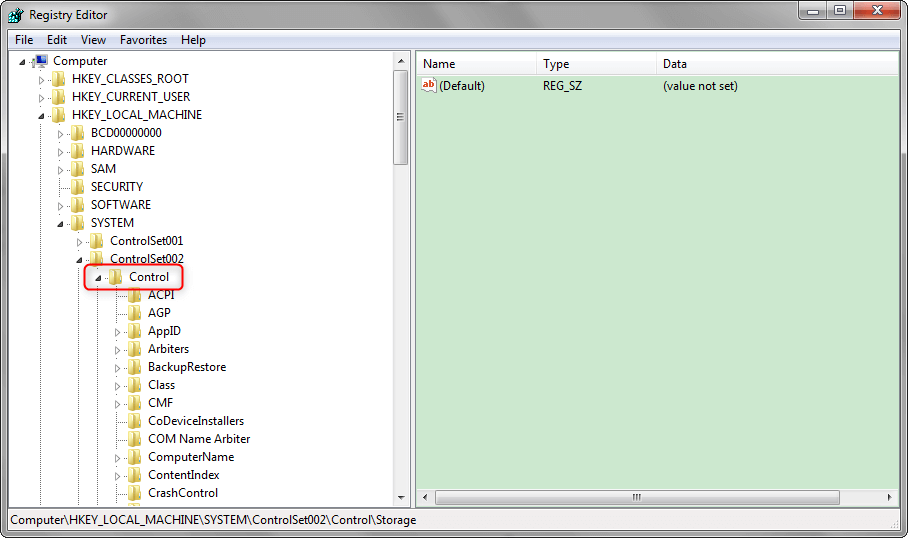Click the ACPI key folder icon

tap(135, 295)
